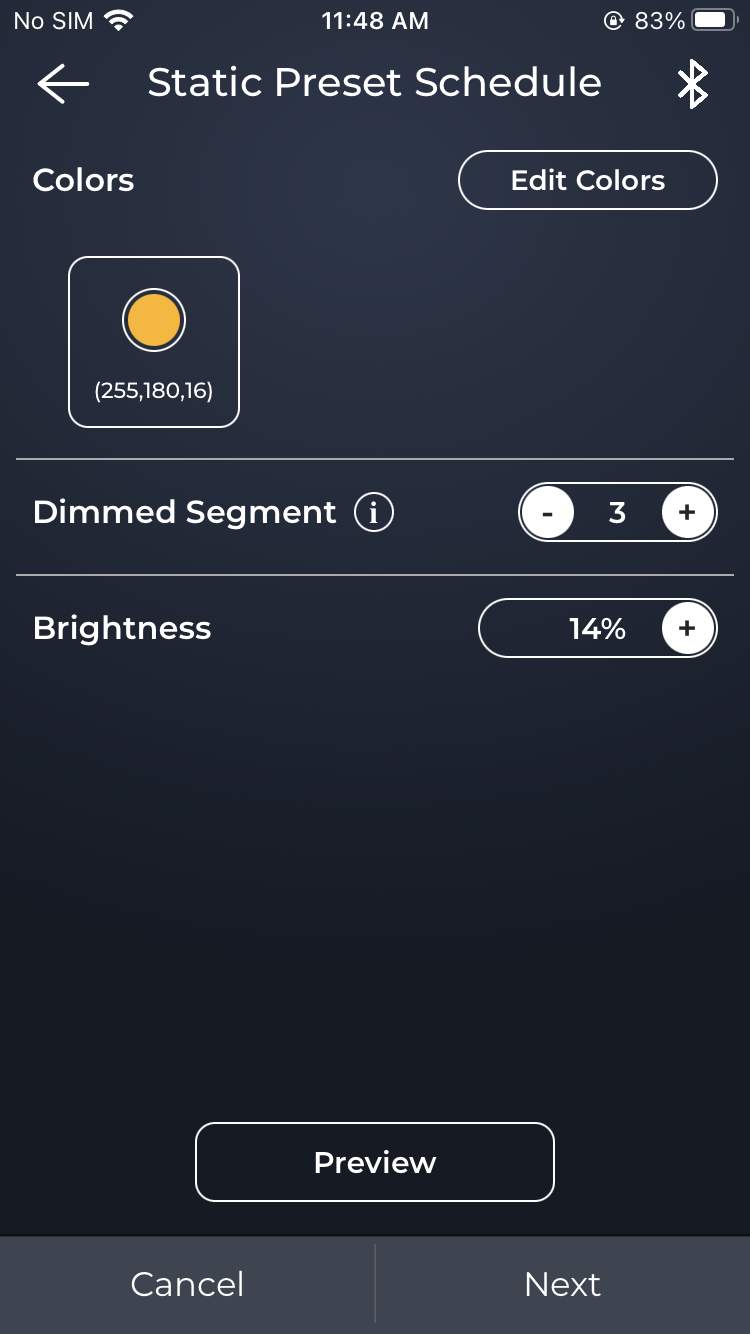This screenshot has width=750, height=1334.
Task: Tap the back arrow icon
Action: coord(63,84)
